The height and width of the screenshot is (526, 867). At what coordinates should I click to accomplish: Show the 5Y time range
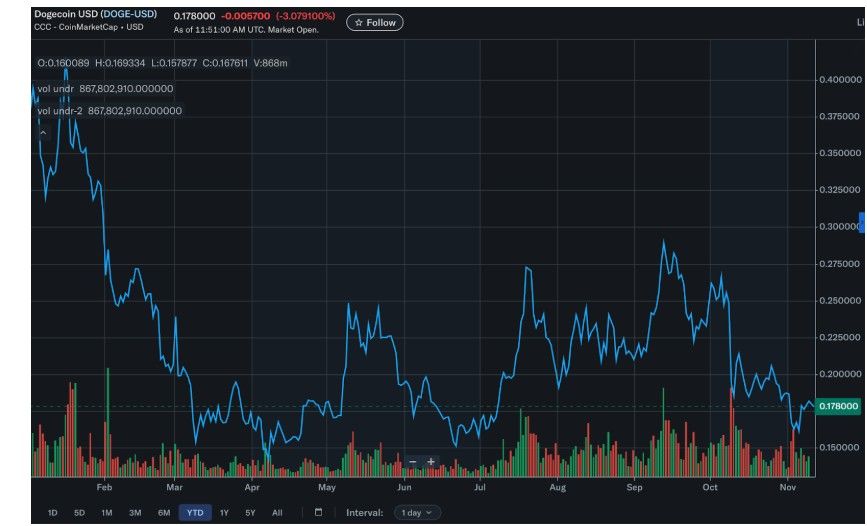tap(250, 512)
